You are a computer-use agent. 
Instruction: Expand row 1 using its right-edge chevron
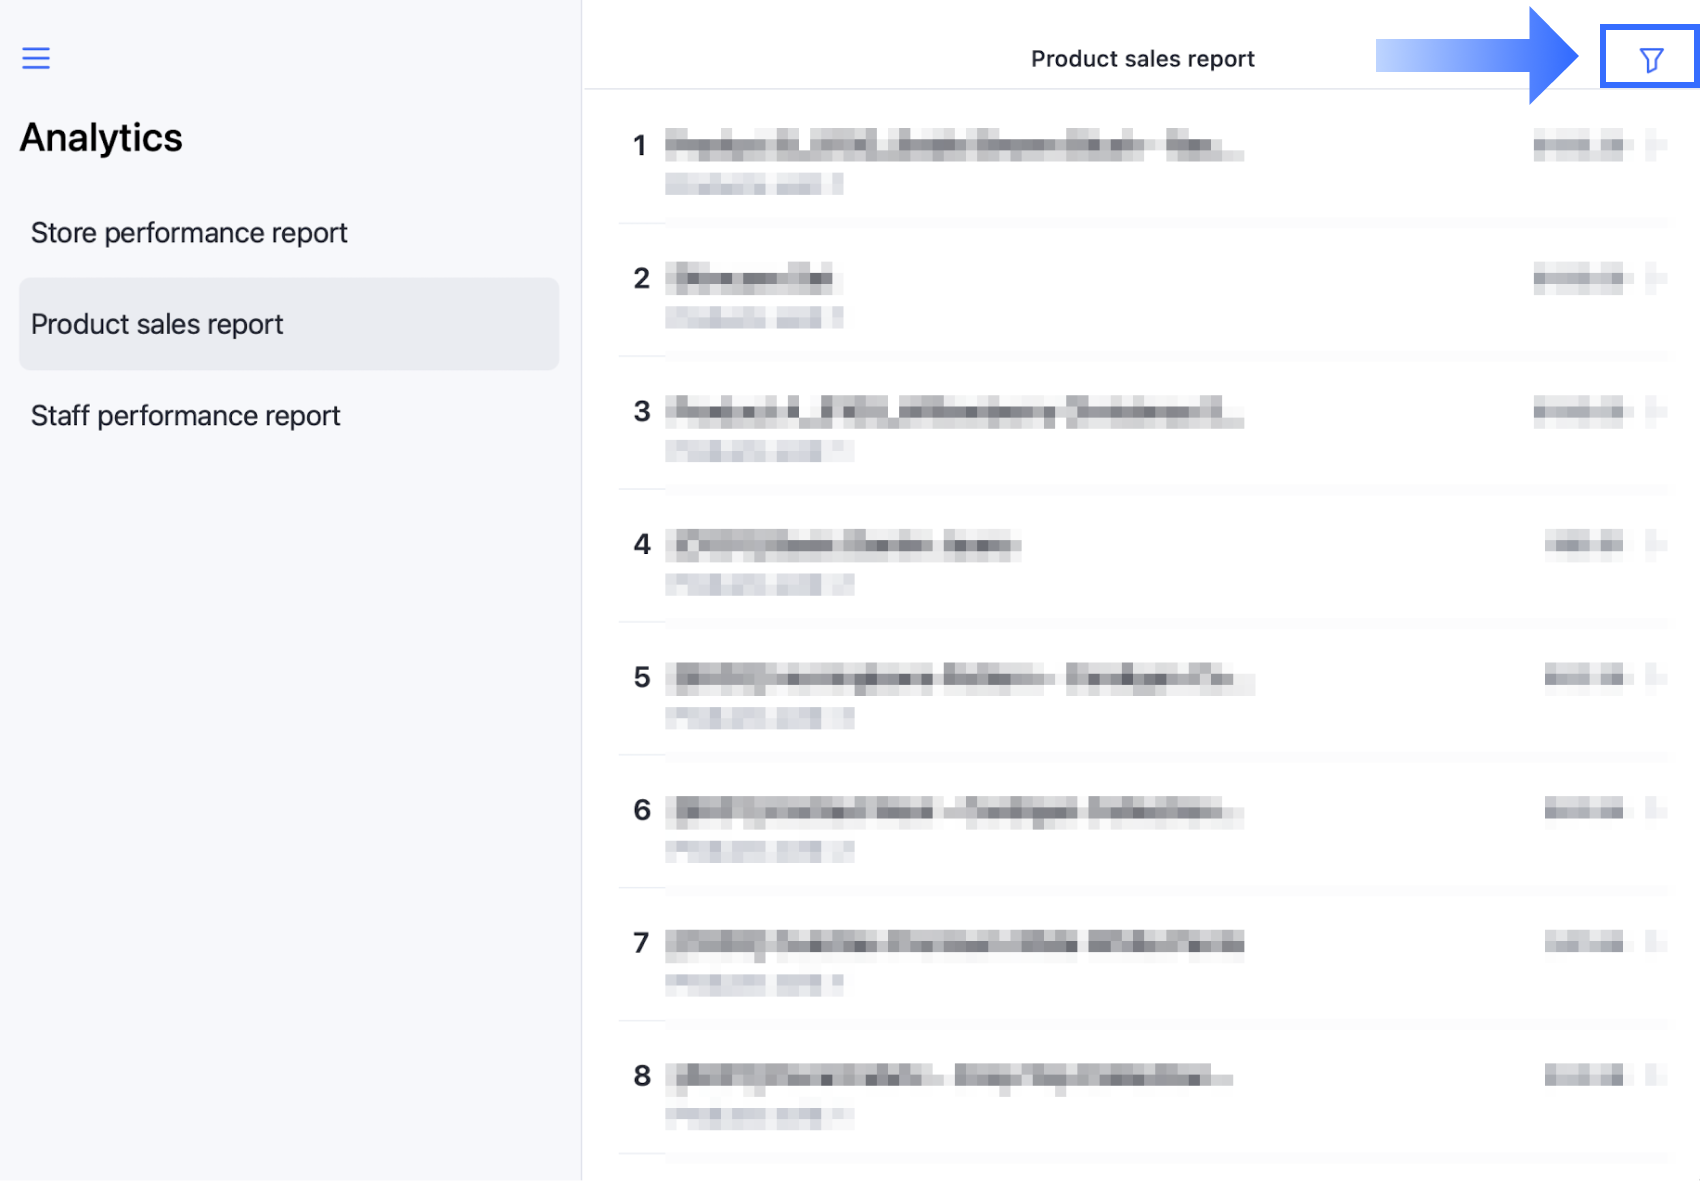[x=1655, y=146]
